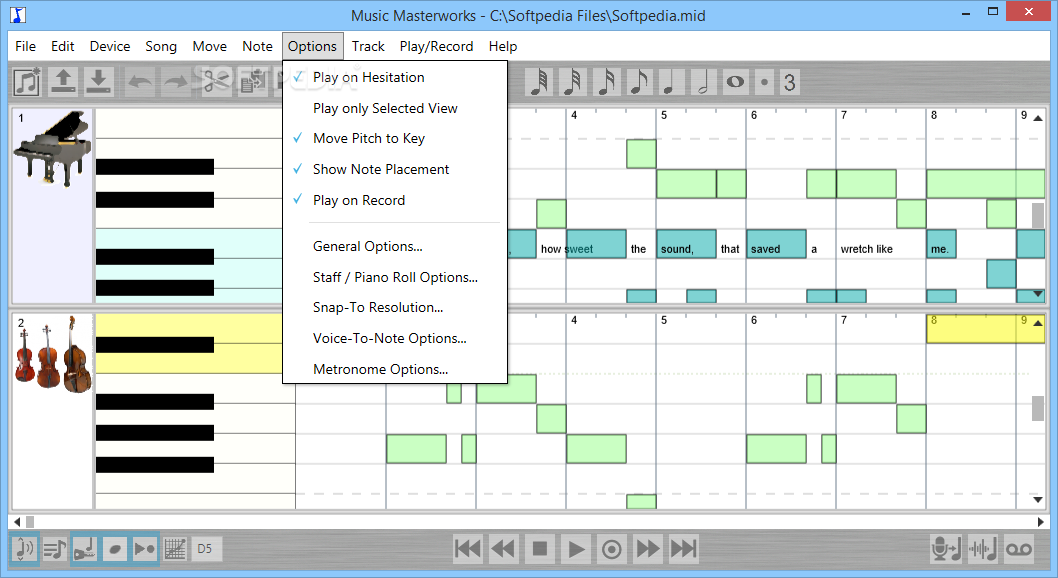Click track 1 scroll down arrow
The height and width of the screenshot is (578, 1058).
(1038, 295)
